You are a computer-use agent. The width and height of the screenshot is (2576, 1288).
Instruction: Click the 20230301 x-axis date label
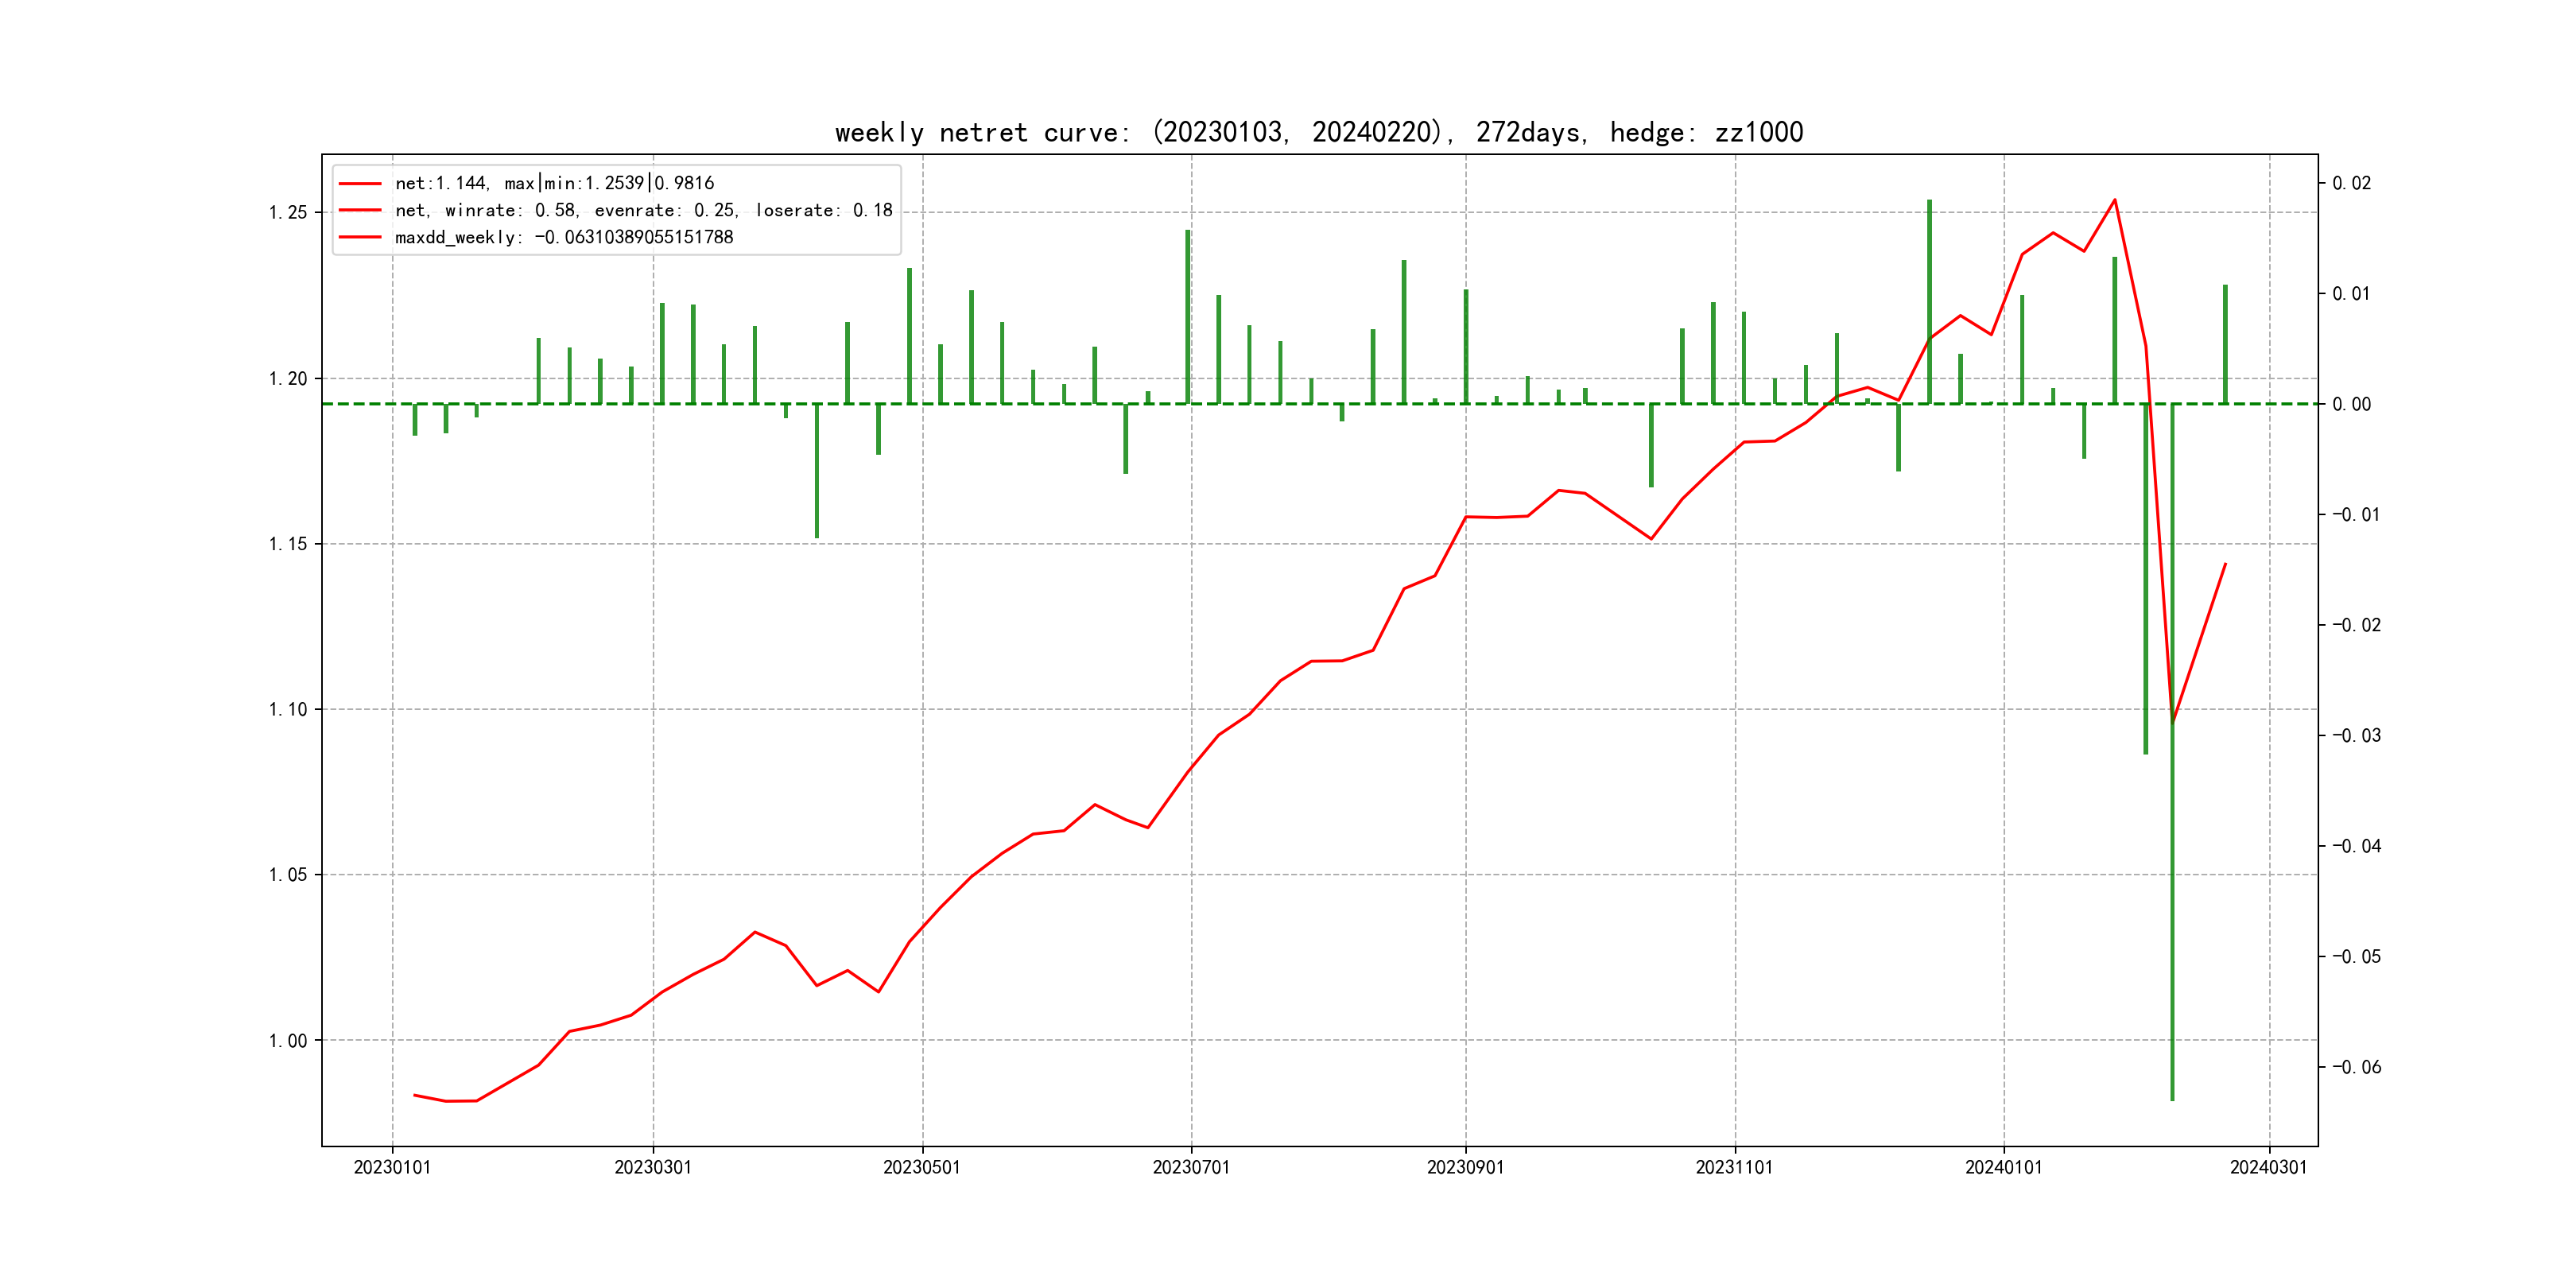tap(653, 1167)
